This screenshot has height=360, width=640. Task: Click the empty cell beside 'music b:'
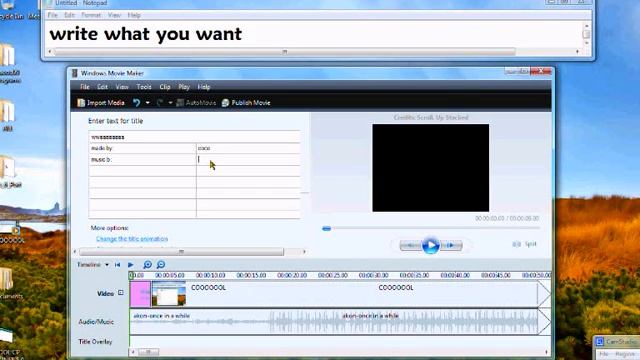tap(248, 160)
